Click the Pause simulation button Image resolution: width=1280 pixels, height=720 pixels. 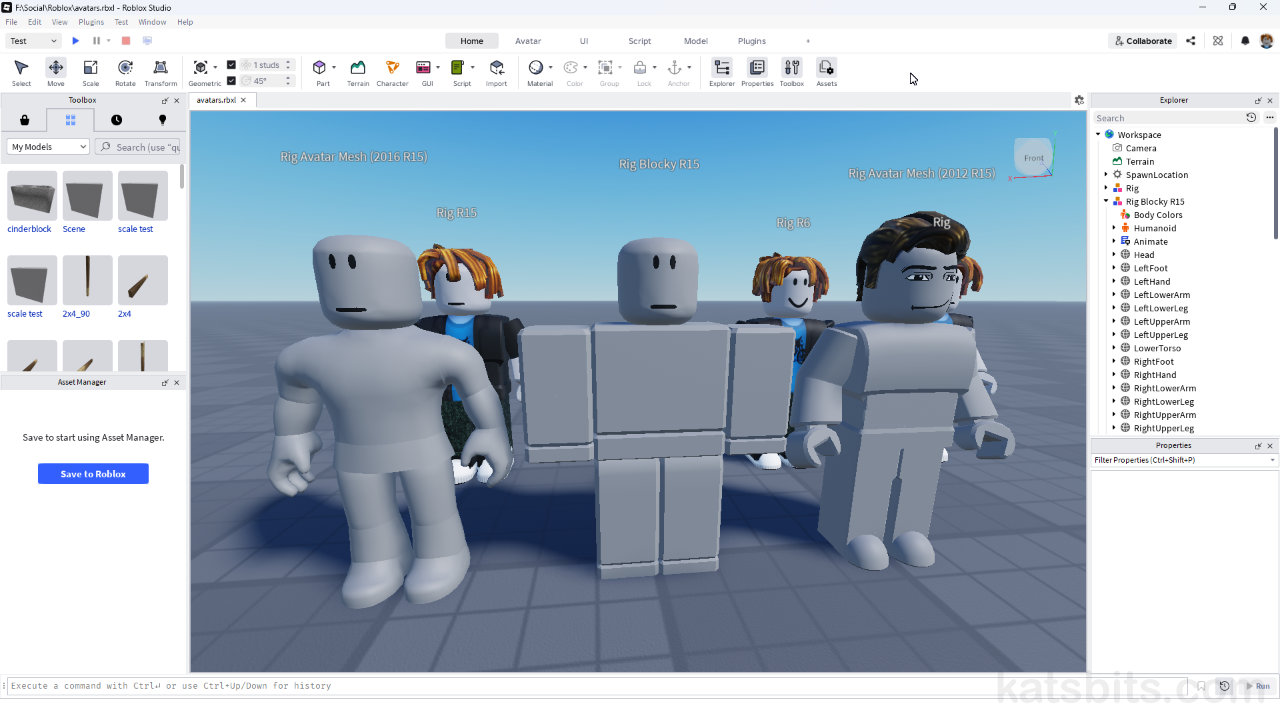click(x=96, y=41)
